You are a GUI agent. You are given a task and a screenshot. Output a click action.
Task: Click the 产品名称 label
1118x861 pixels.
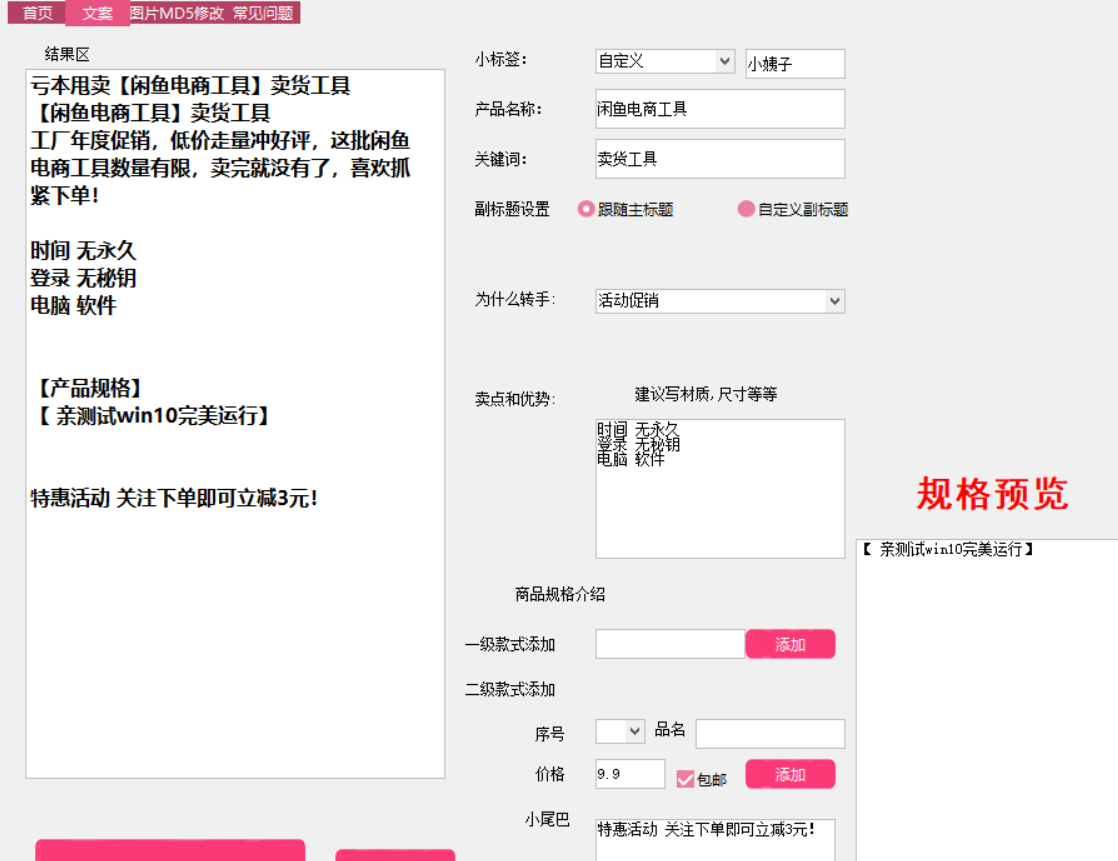pos(508,109)
